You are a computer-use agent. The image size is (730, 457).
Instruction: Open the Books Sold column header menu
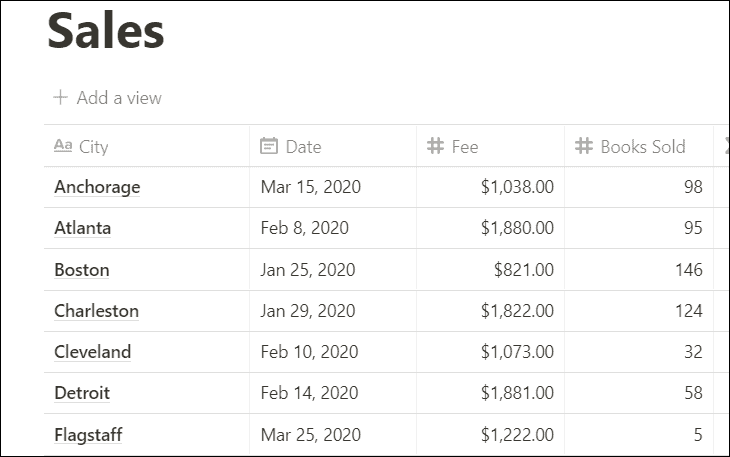(639, 146)
